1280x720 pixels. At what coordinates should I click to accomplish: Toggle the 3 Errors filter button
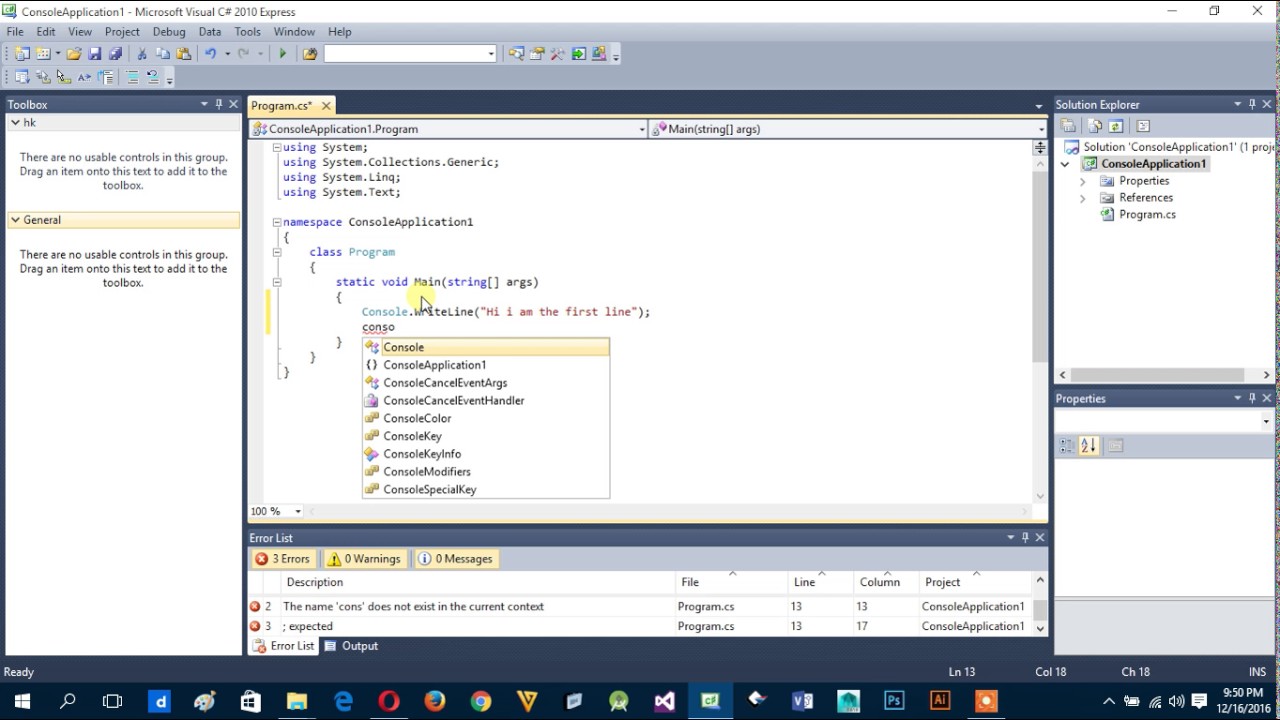click(x=283, y=559)
